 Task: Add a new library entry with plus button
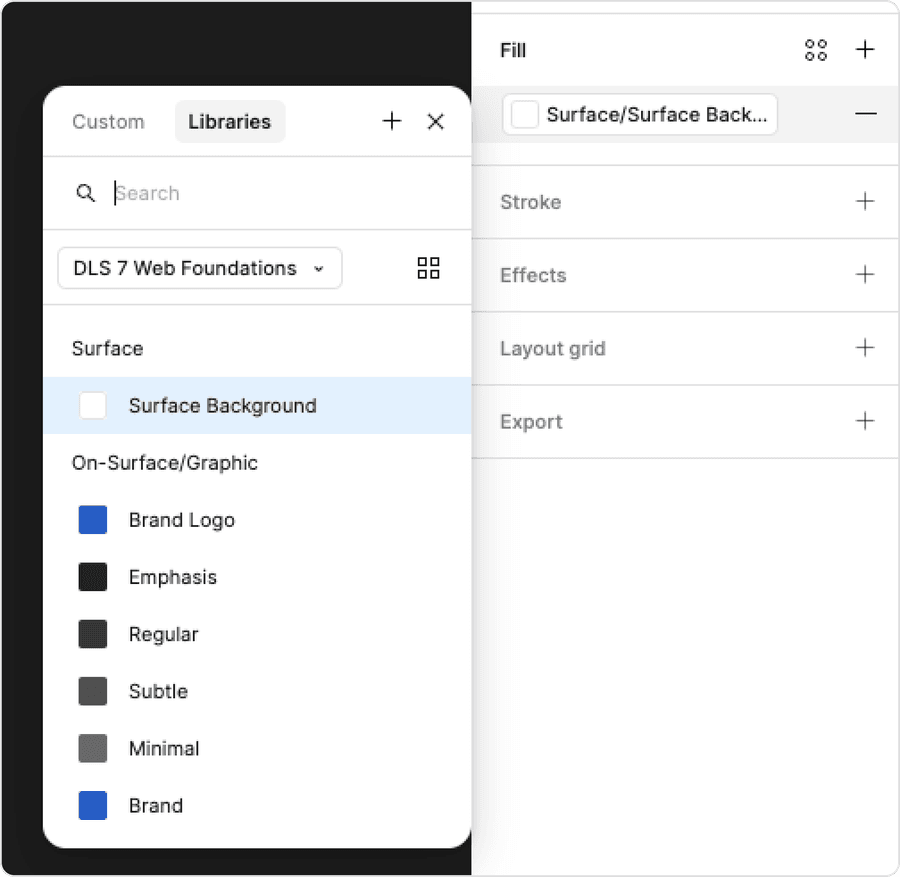point(392,121)
